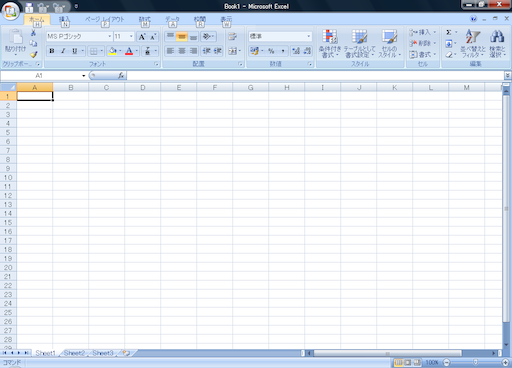The image size is (512, 368).
Task: Click the Office button orb
Action: [10, 11]
